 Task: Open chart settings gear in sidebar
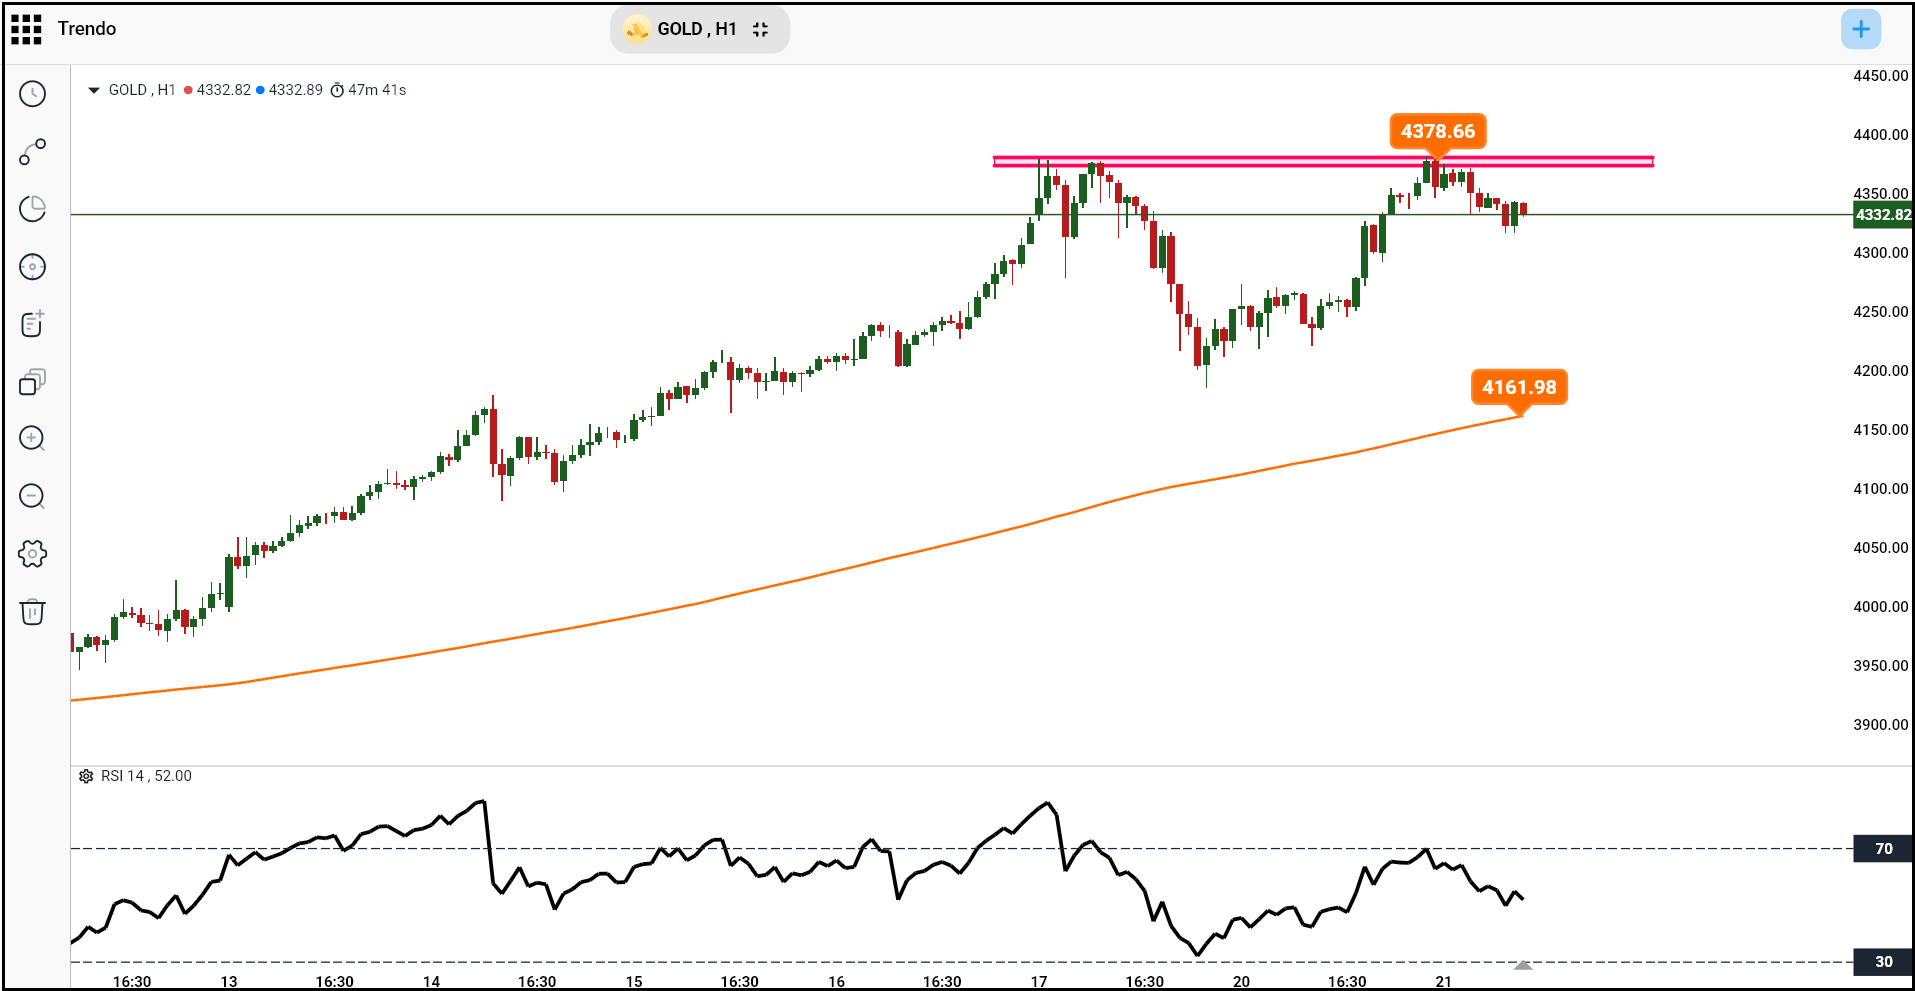[x=33, y=554]
